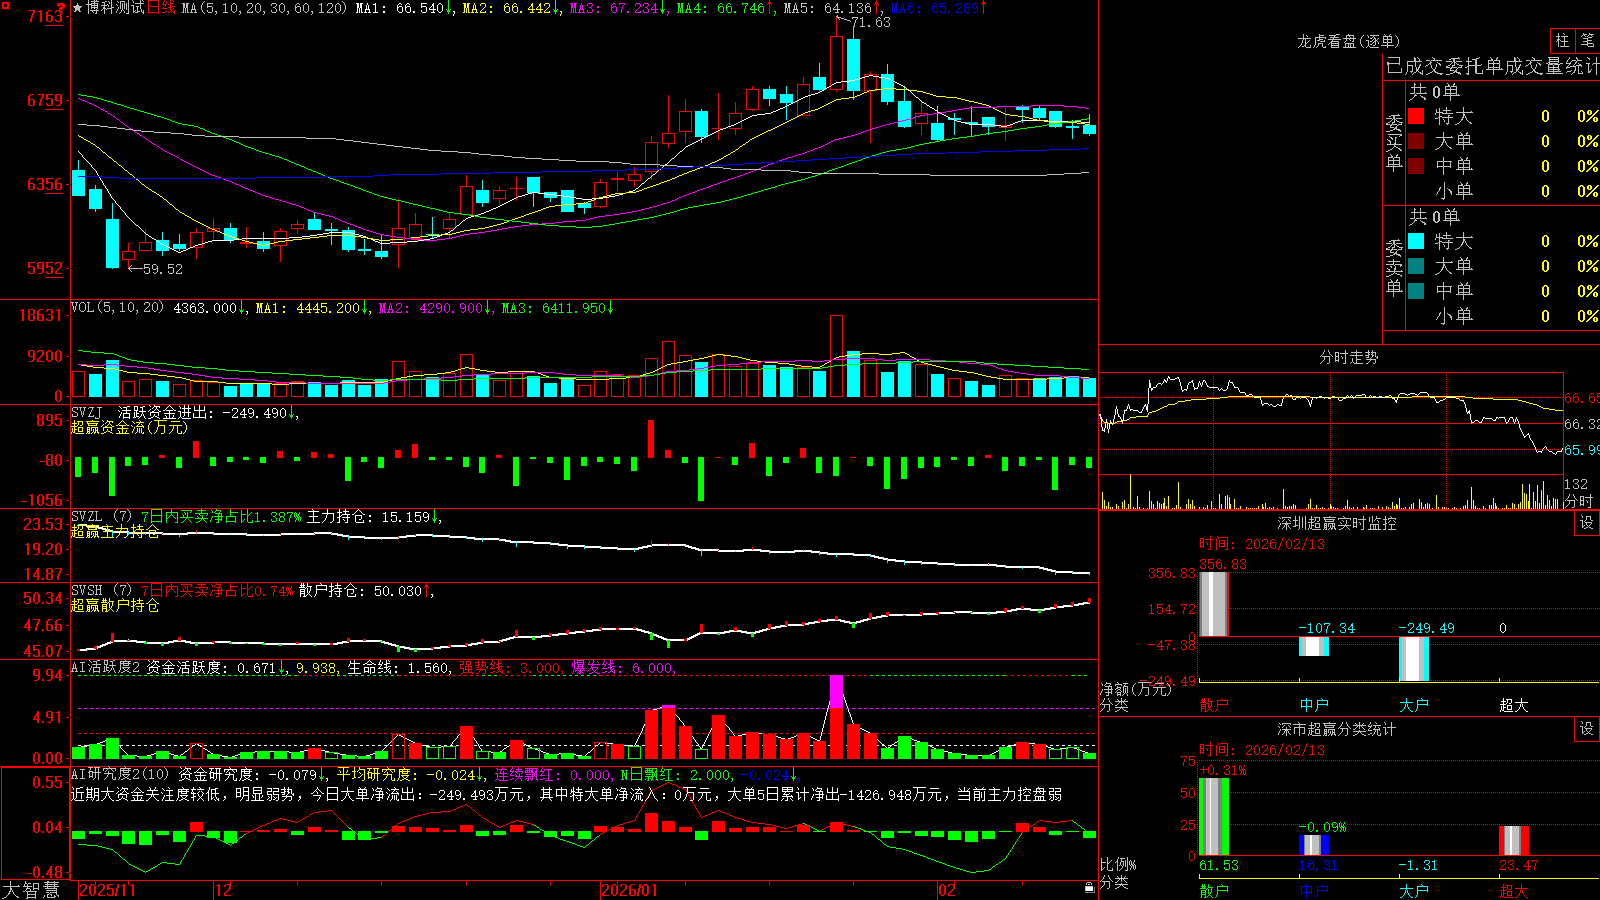Click 时间: 2026/02/13 in 深圳超赢实时监控
This screenshot has width=1600, height=900.
[1262, 544]
